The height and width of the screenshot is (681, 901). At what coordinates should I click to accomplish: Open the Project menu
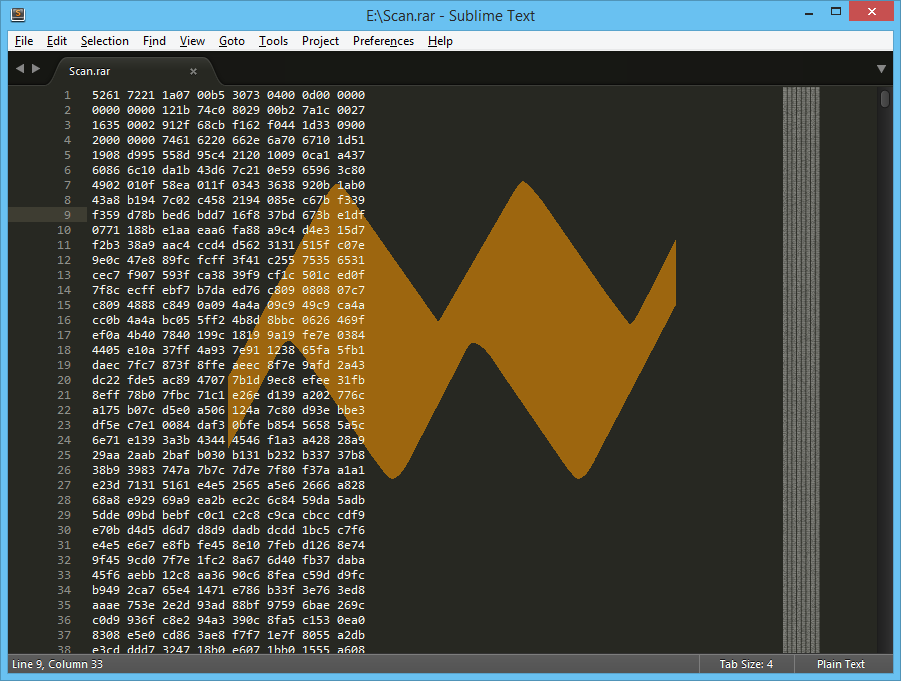click(320, 41)
